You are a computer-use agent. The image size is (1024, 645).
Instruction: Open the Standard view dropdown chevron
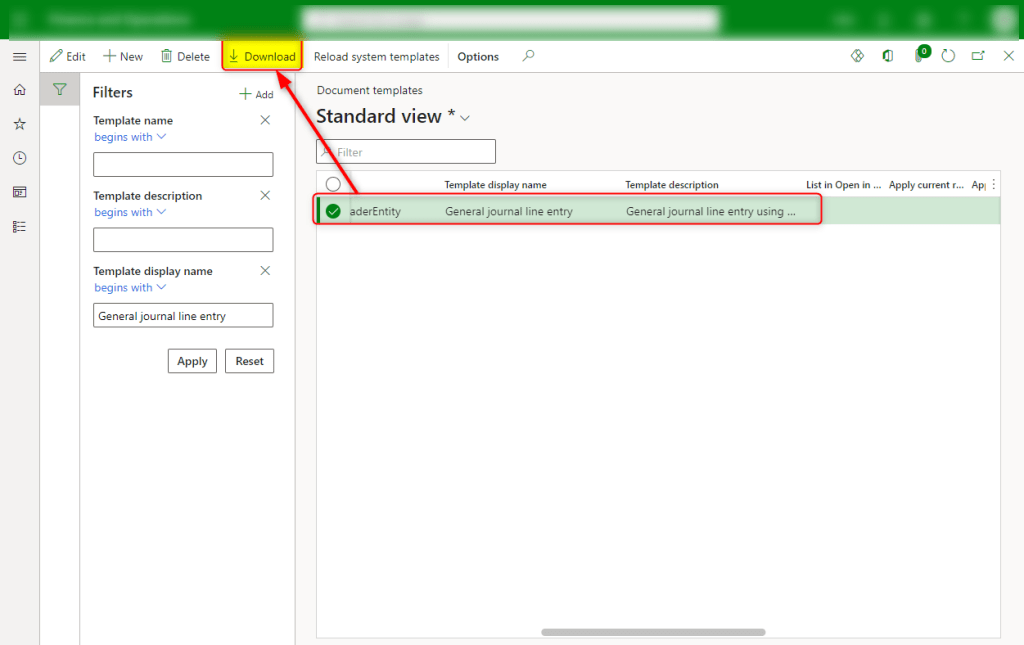tap(465, 118)
